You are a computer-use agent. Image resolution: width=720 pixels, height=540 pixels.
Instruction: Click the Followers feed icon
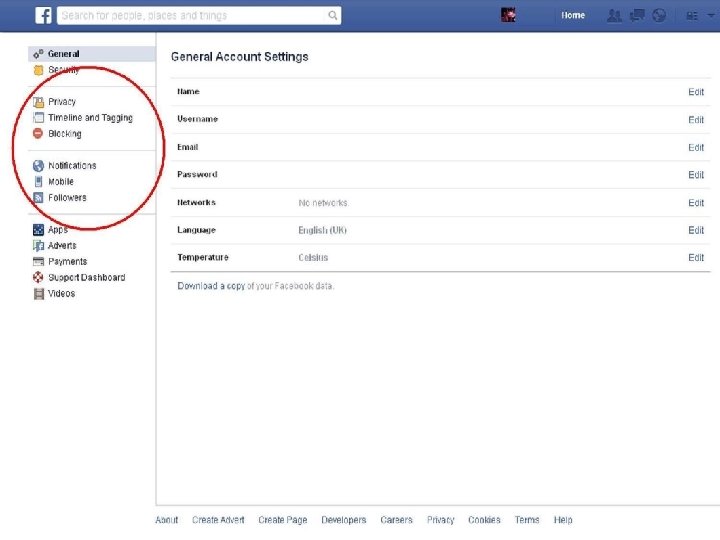pyautogui.click(x=39, y=198)
